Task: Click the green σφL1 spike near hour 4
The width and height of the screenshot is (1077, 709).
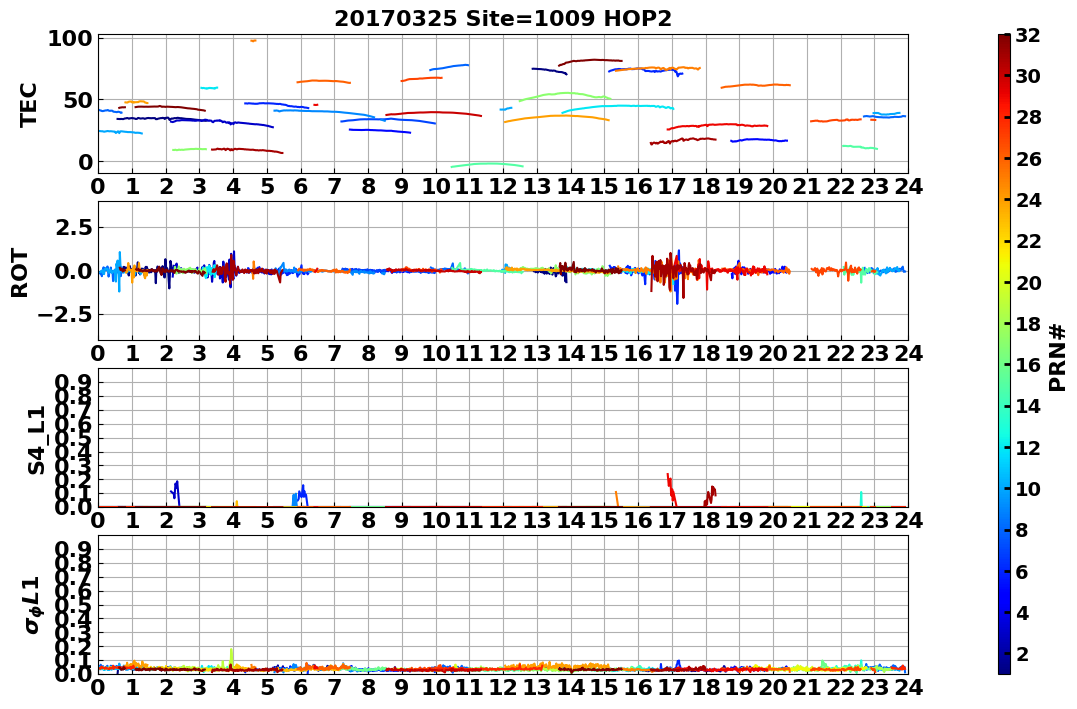Action: point(231,657)
